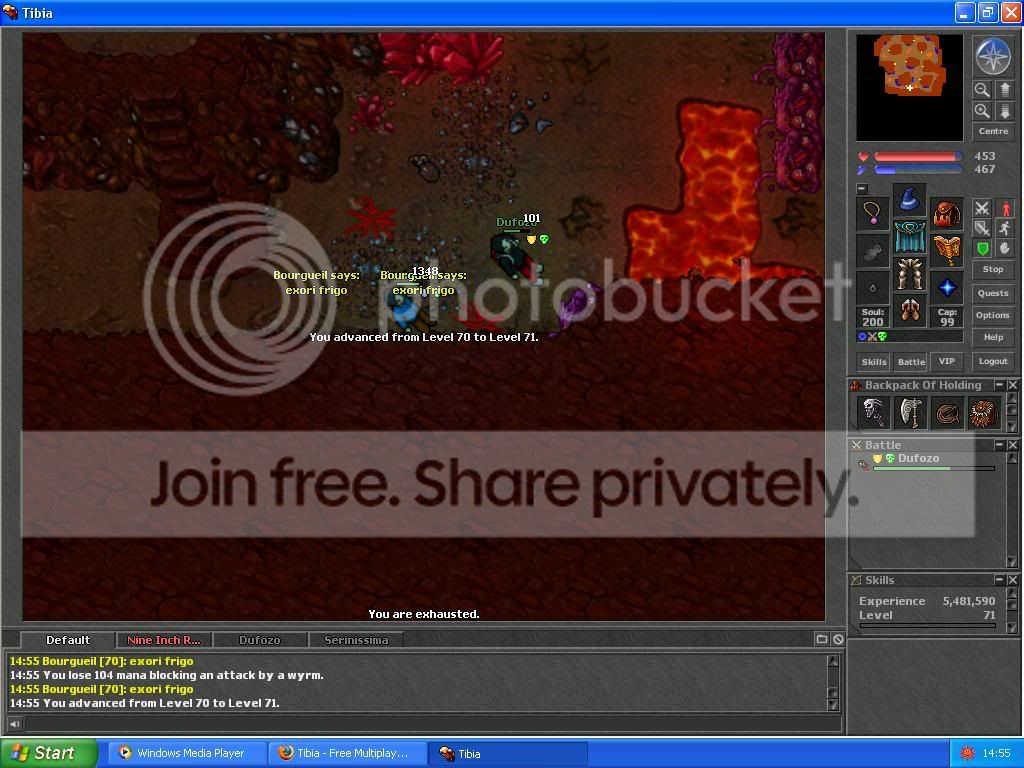
Task: Open the Quests log
Action: coord(993,293)
